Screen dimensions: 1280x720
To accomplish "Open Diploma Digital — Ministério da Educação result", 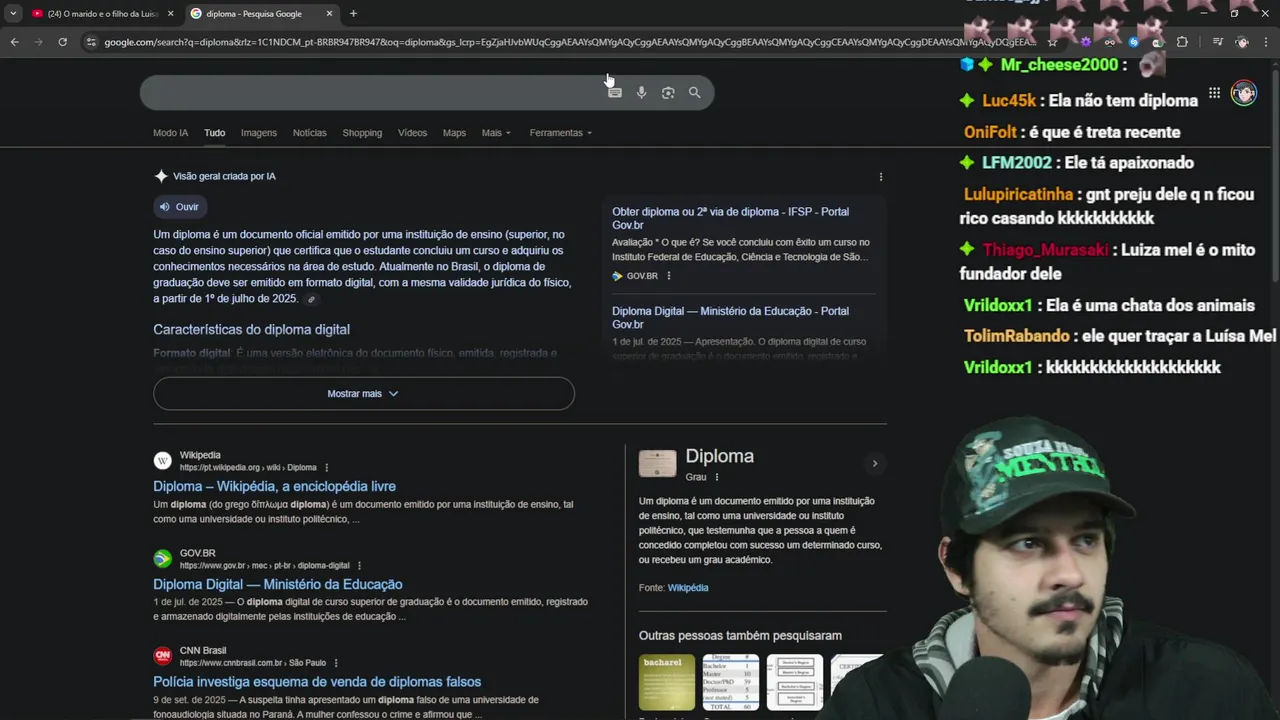I will [278, 585].
